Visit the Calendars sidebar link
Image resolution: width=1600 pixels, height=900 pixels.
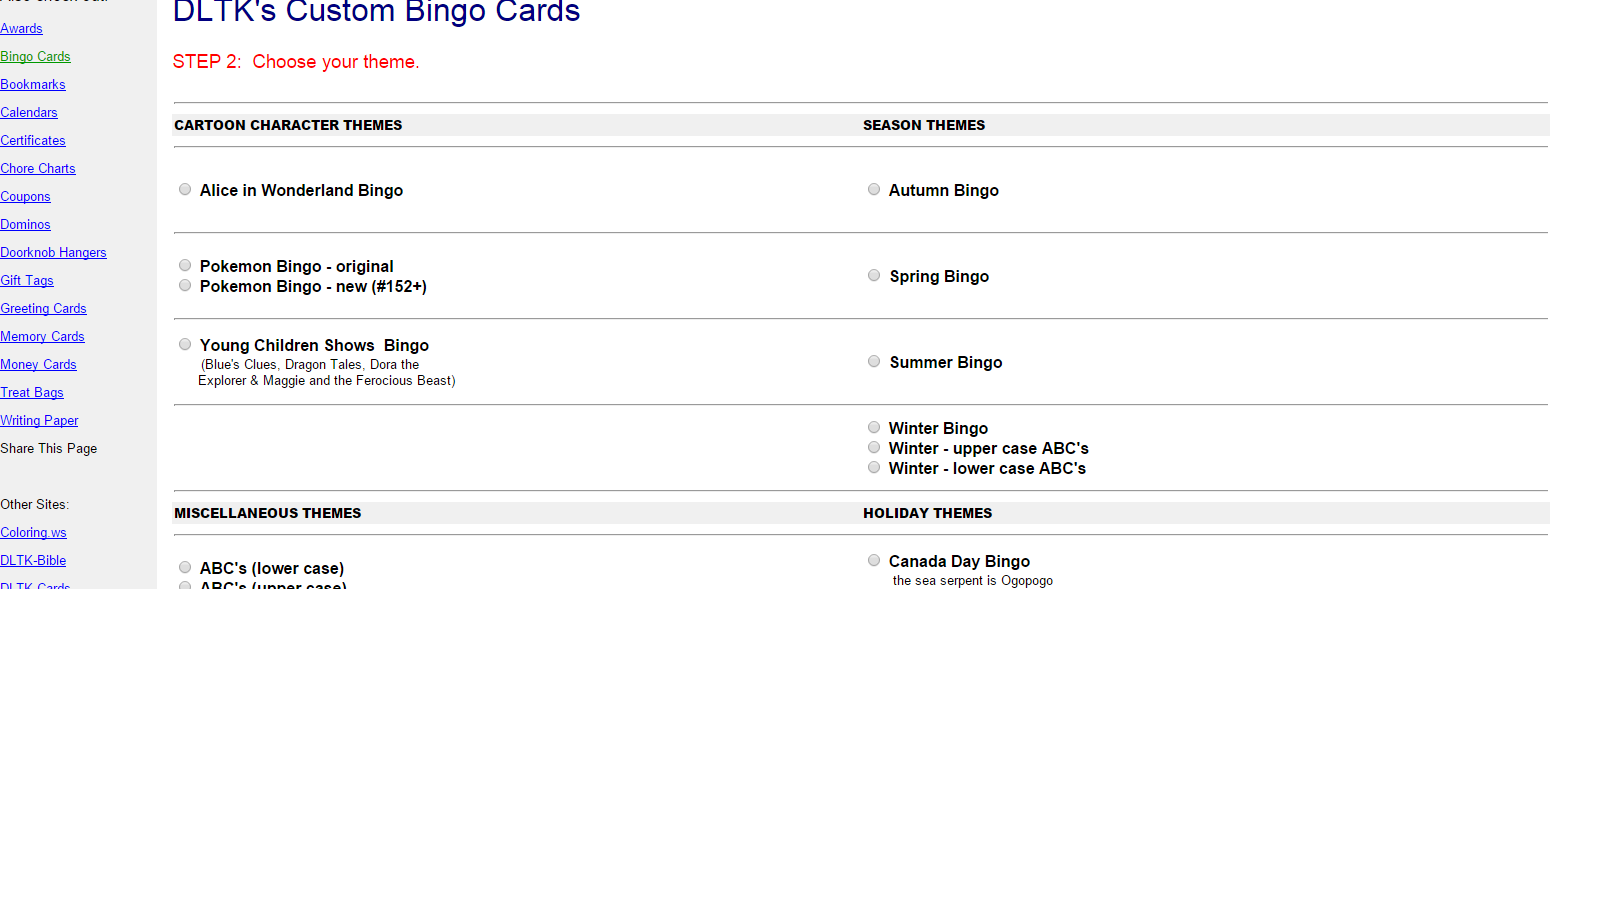29,113
